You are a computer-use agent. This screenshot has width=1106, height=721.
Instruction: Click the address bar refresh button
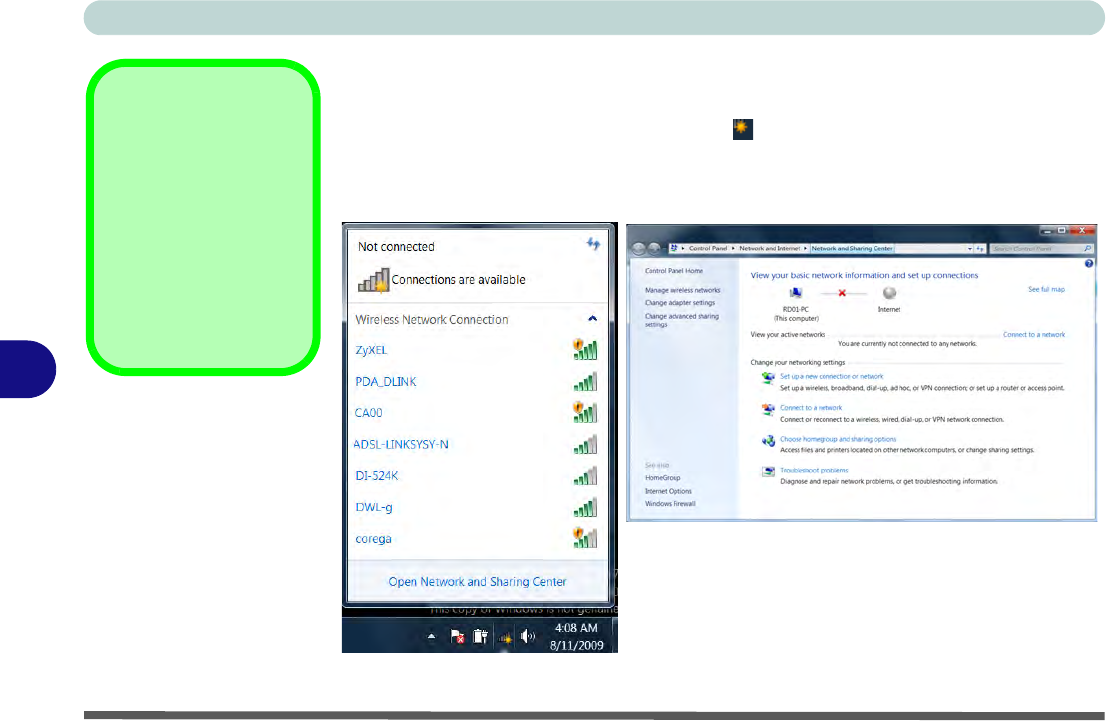pyautogui.click(x=980, y=248)
